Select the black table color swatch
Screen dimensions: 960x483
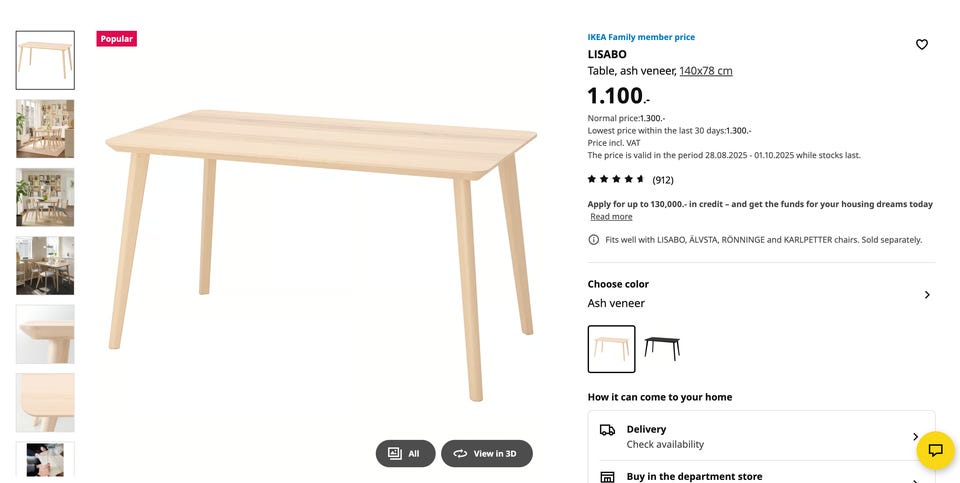[662, 349]
